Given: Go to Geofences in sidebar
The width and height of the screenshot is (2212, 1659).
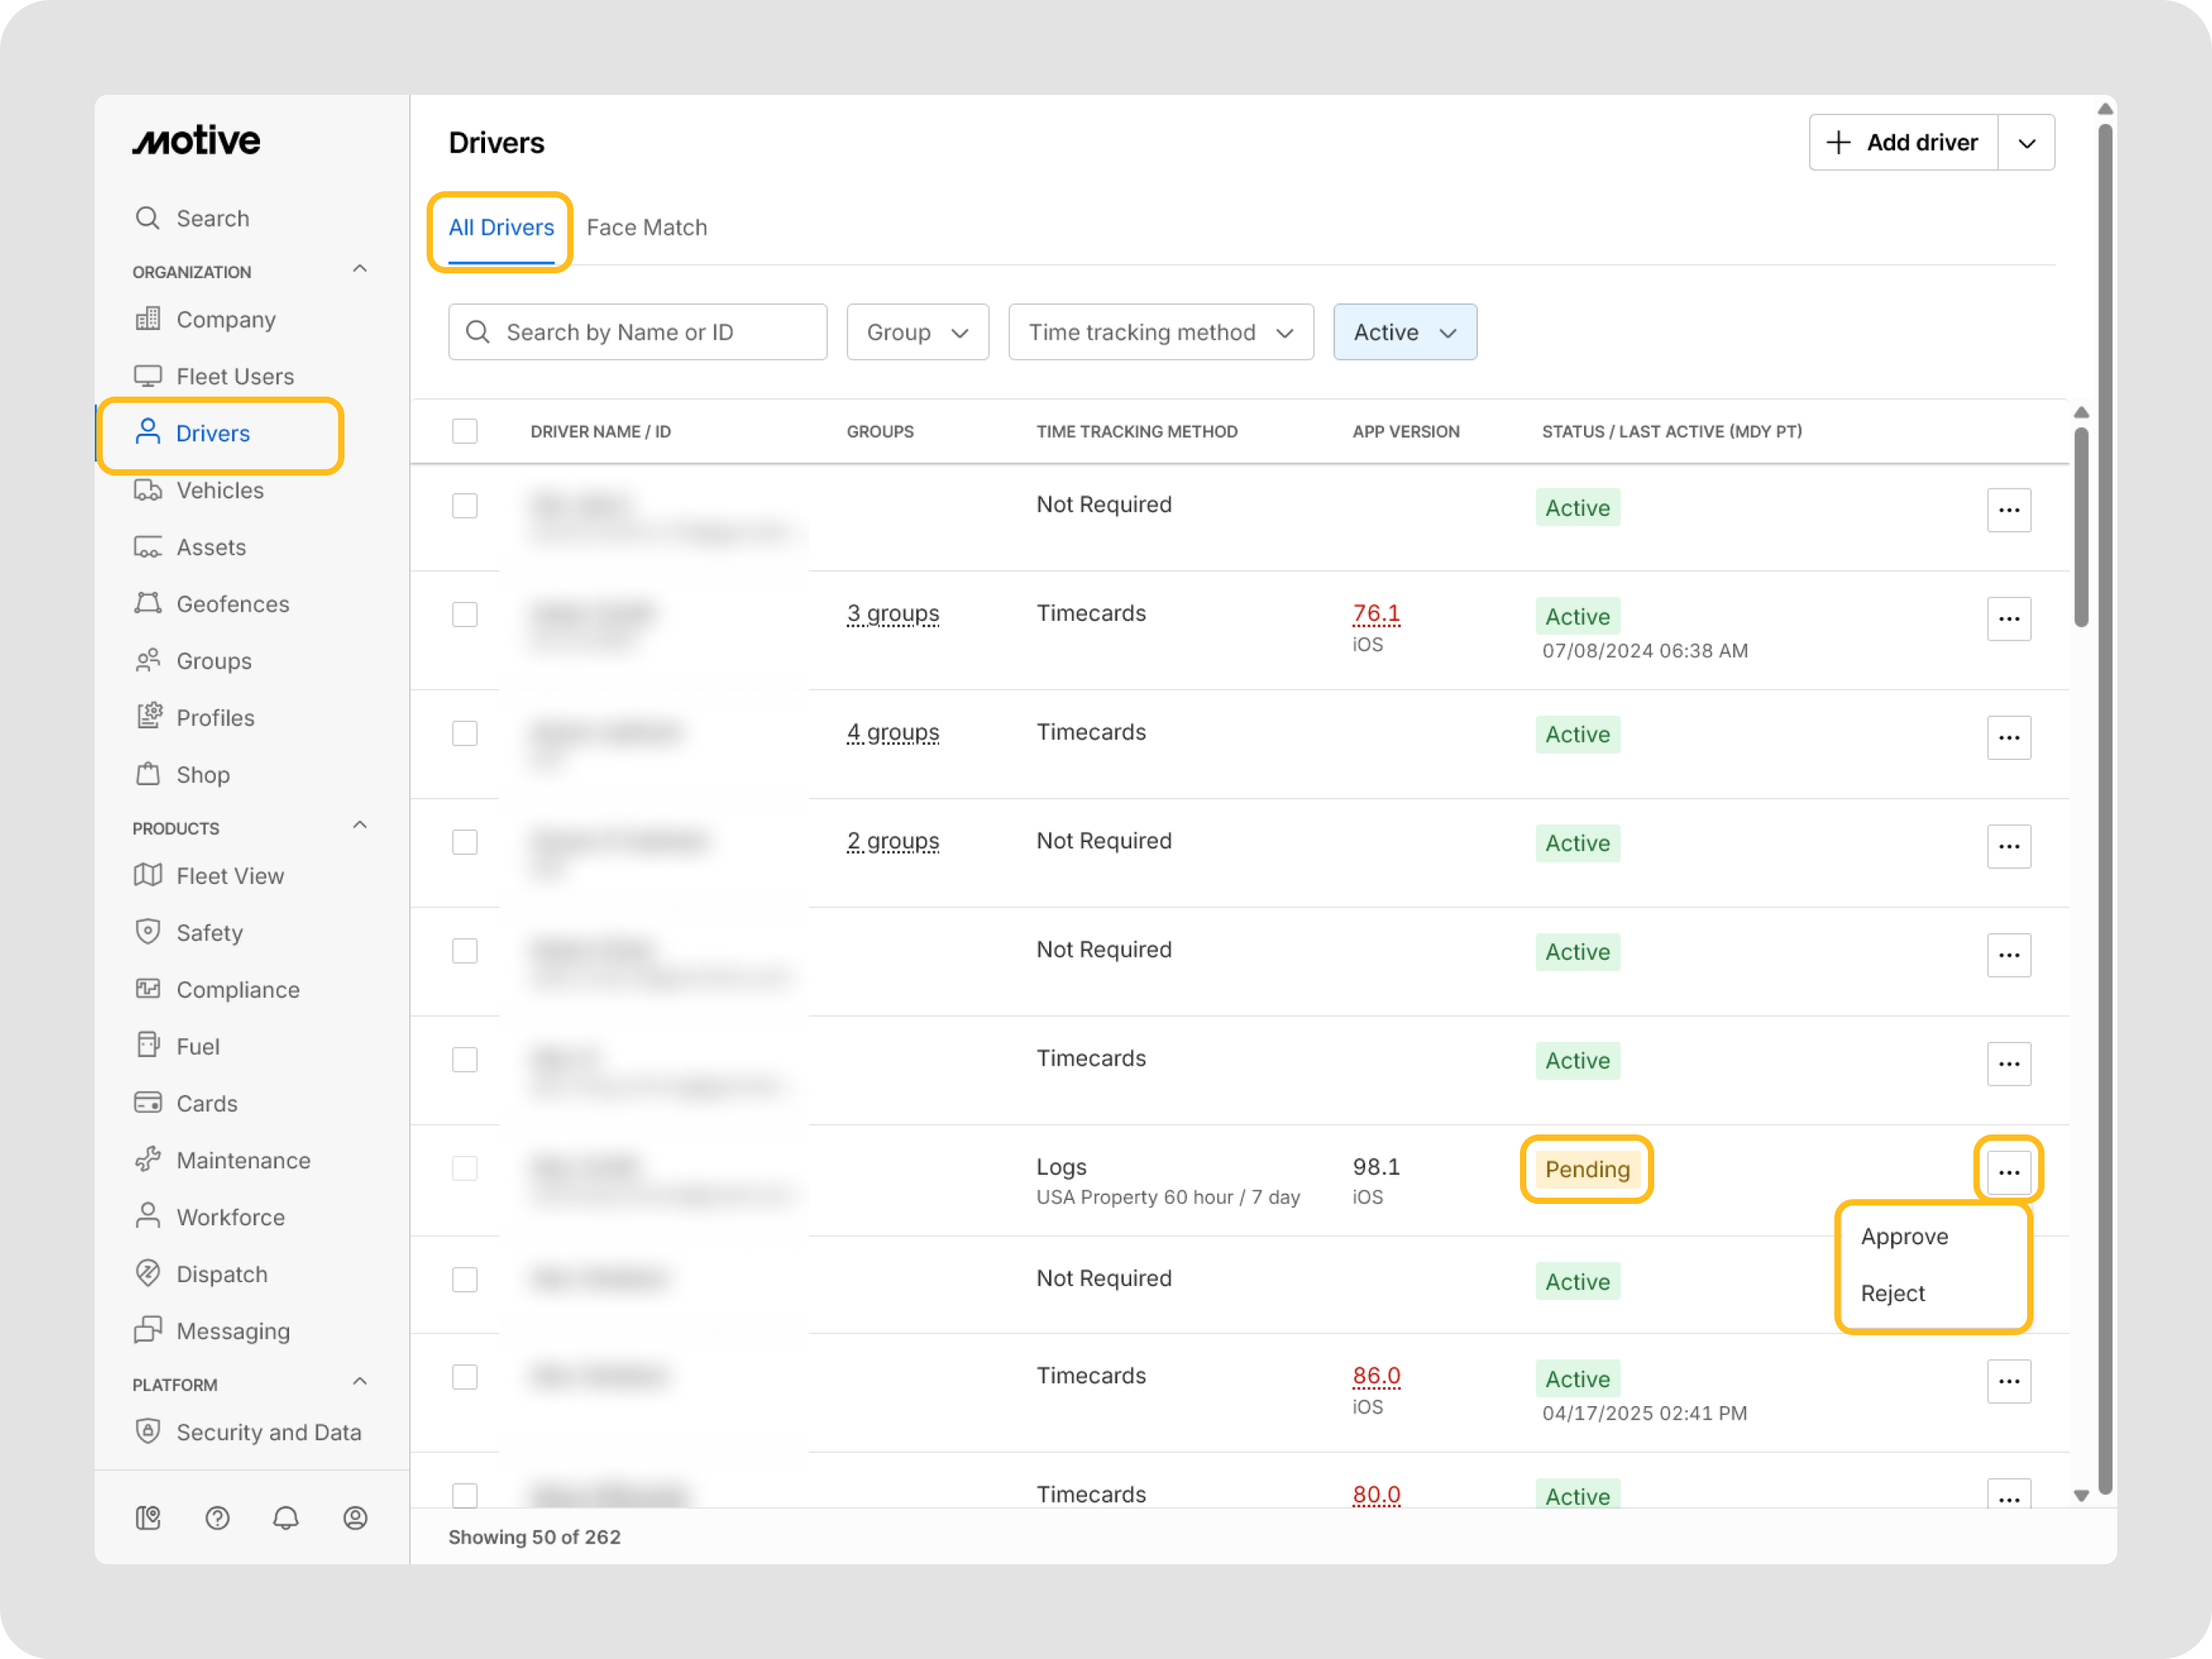Looking at the screenshot, I should (232, 604).
